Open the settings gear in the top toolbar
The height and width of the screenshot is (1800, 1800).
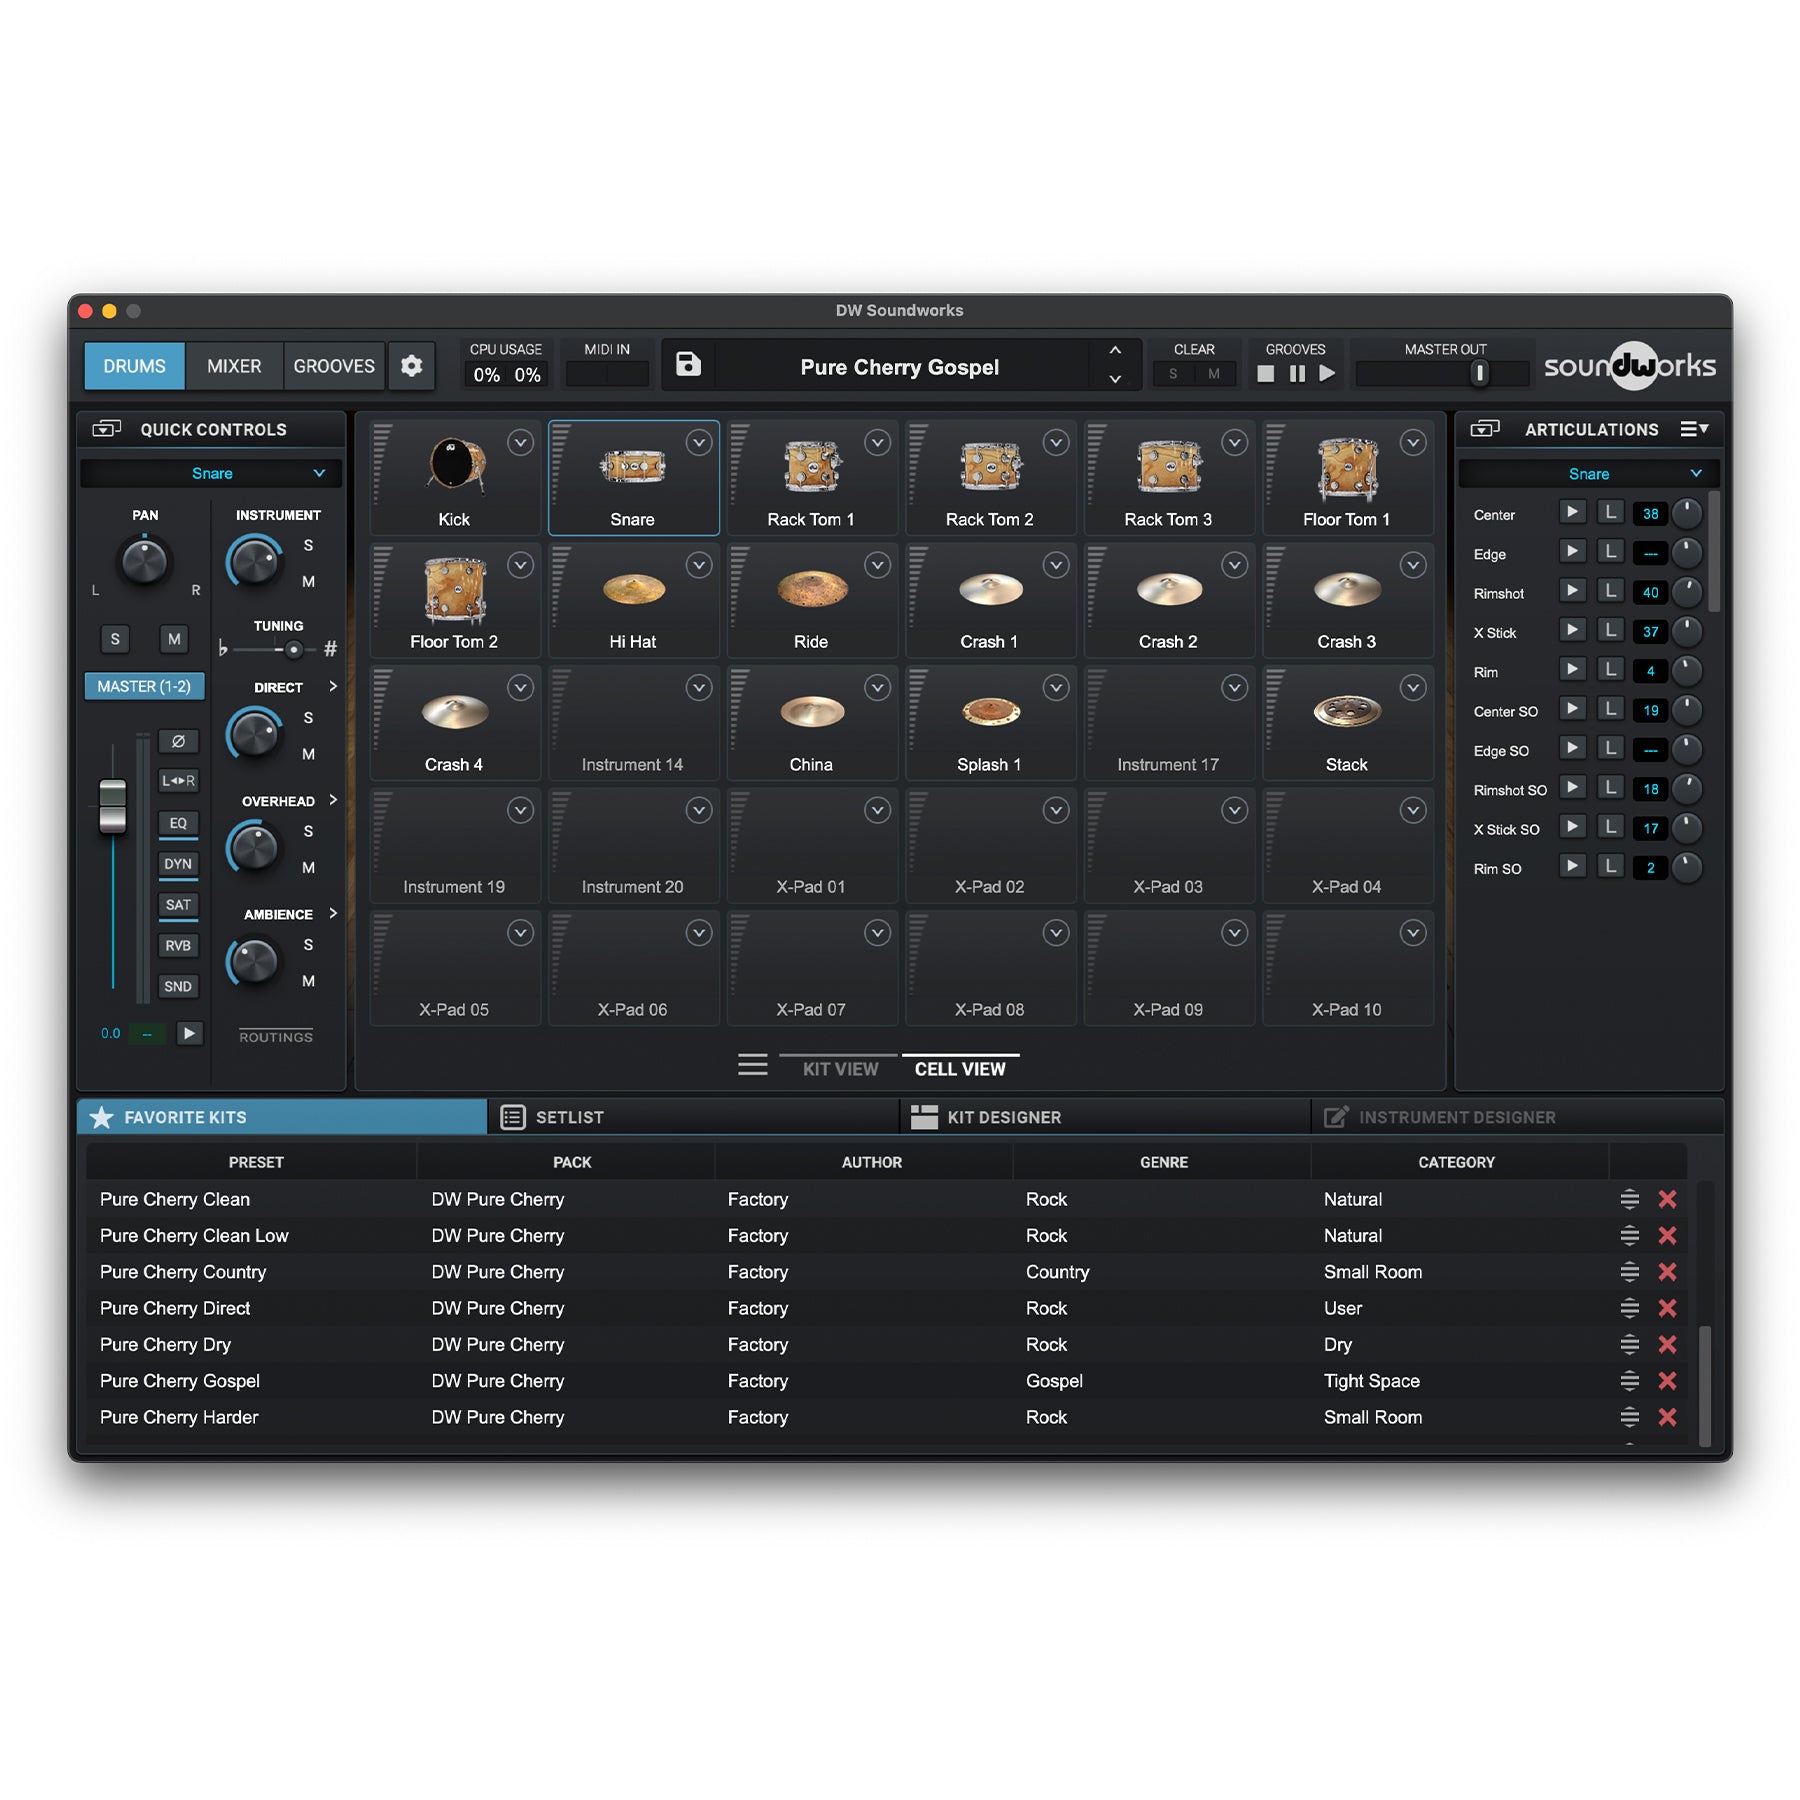(x=411, y=366)
